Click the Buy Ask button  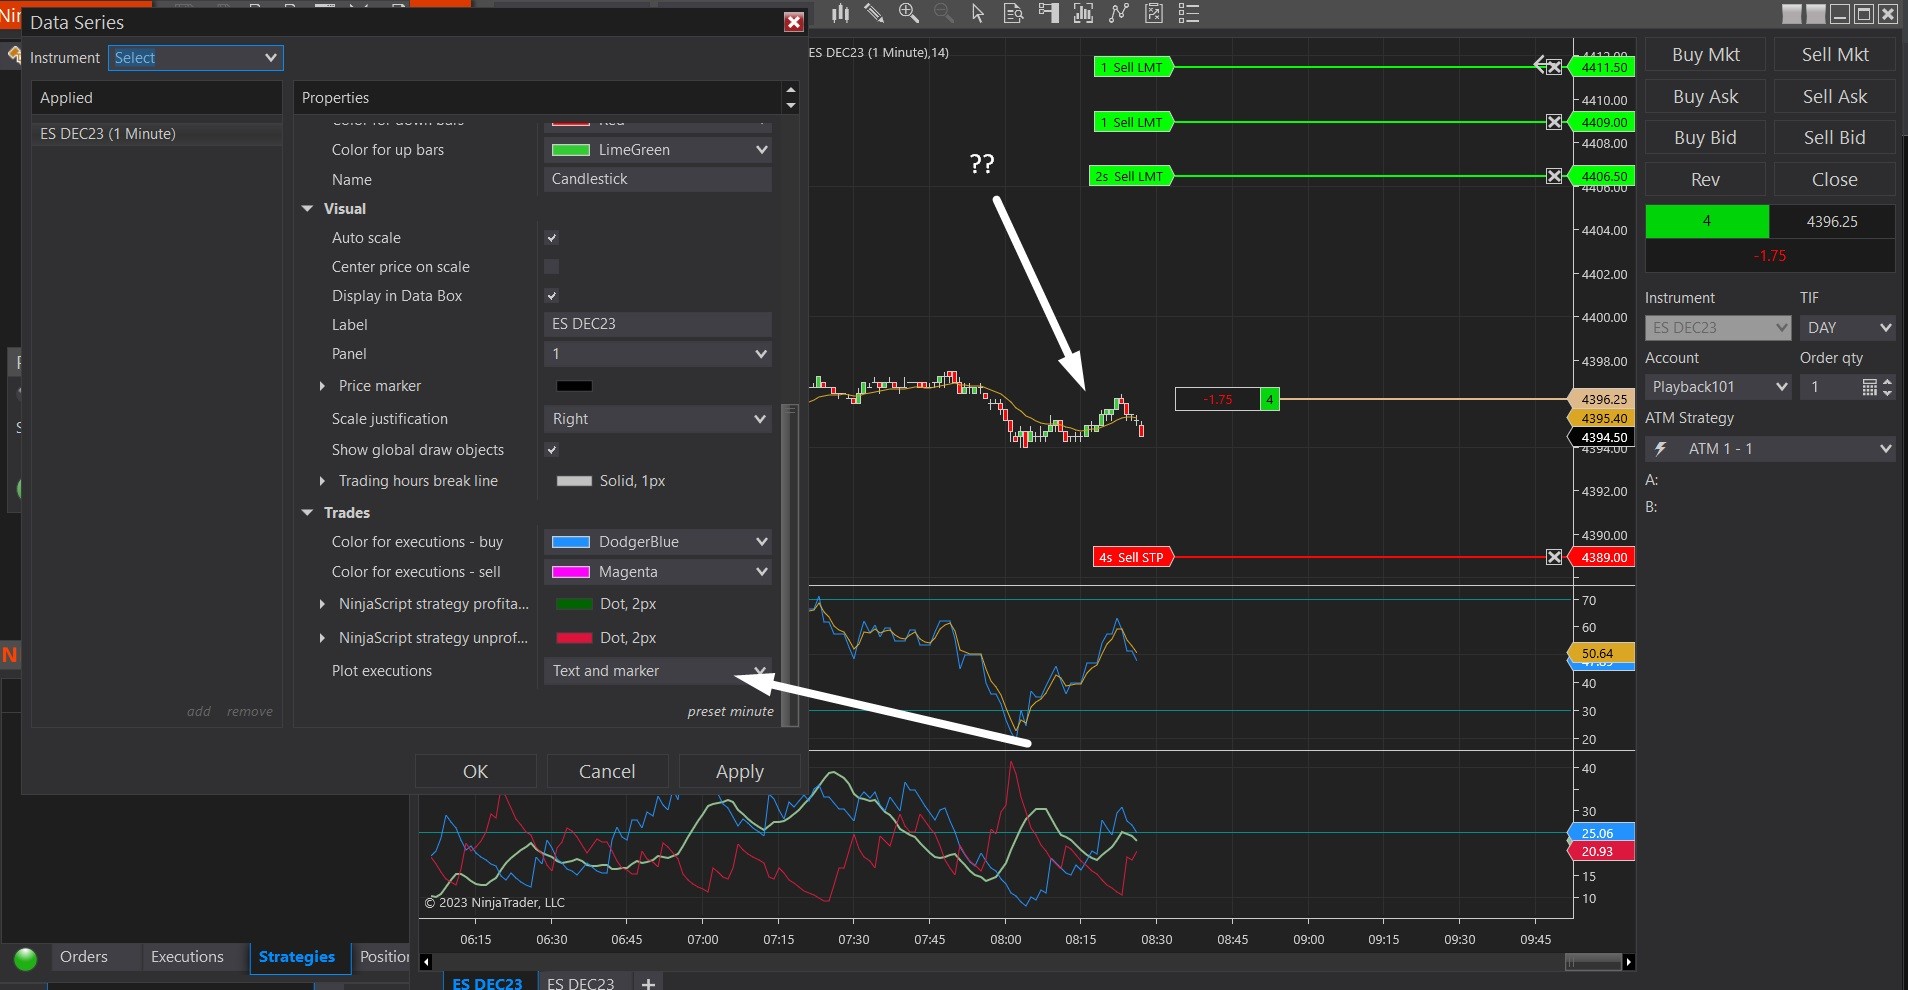pos(1706,97)
